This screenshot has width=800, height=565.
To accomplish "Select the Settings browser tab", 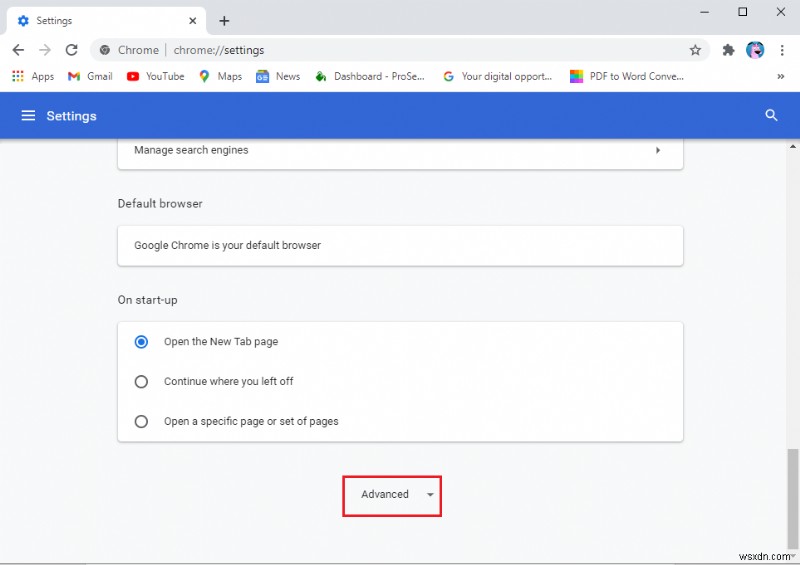I will click(107, 21).
